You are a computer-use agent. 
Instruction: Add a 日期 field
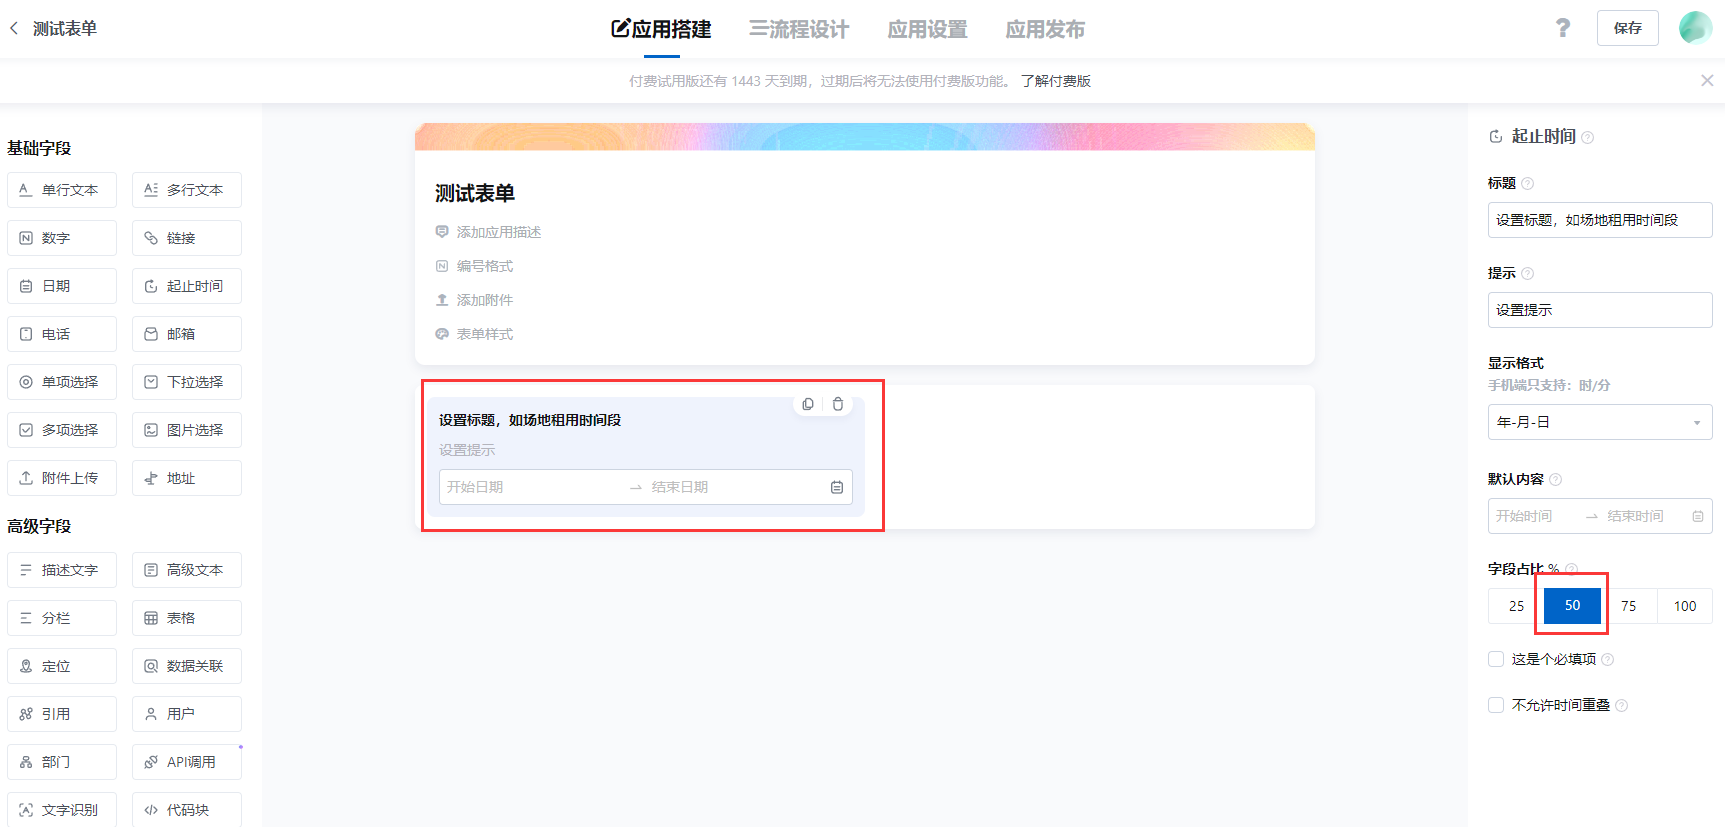point(62,286)
